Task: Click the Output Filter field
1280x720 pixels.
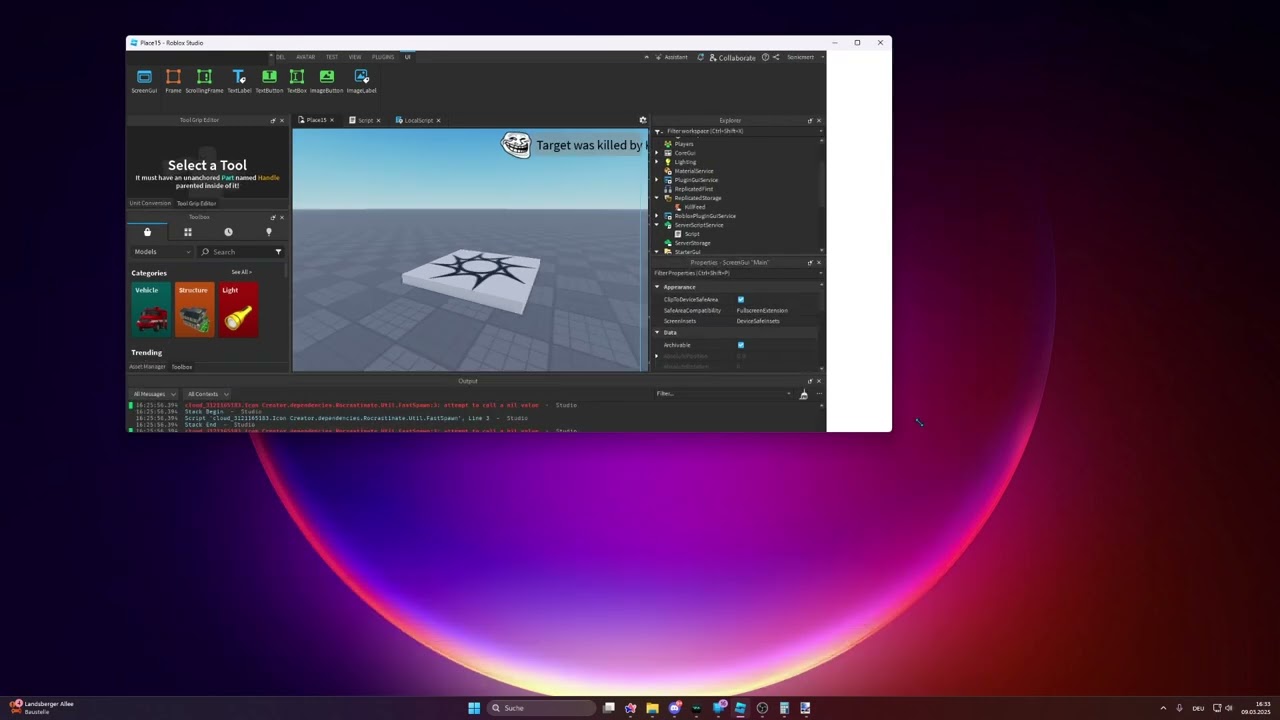Action: click(723, 394)
